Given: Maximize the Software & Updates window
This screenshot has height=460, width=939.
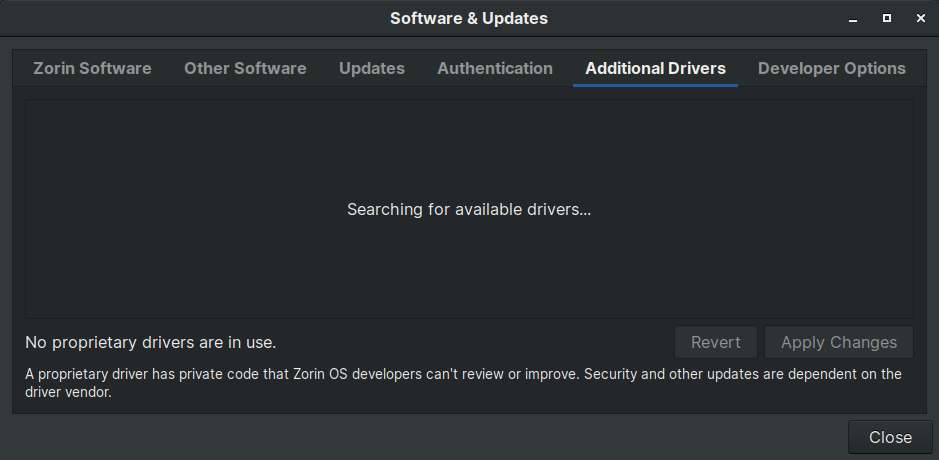Looking at the screenshot, I should tap(887, 19).
